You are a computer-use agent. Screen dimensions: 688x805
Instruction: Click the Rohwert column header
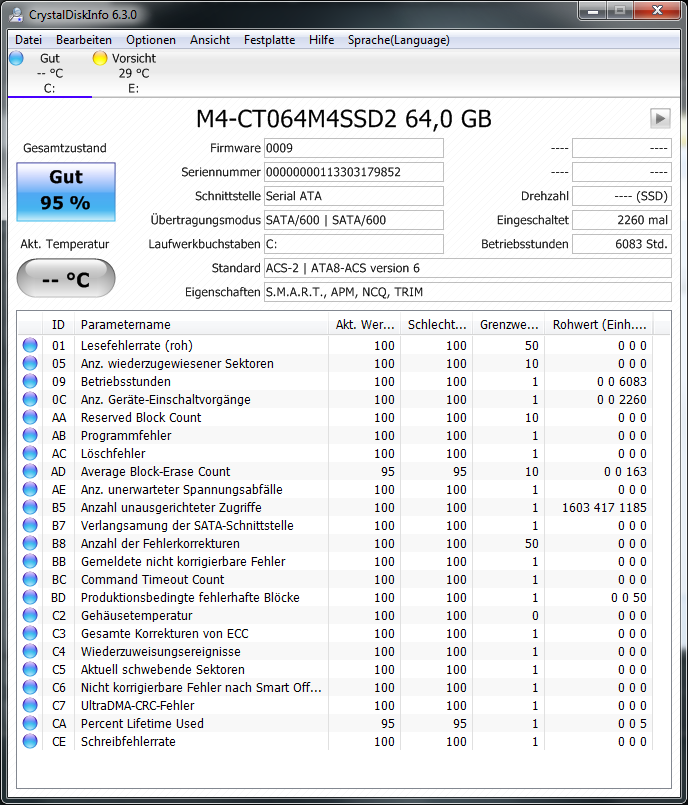599,324
